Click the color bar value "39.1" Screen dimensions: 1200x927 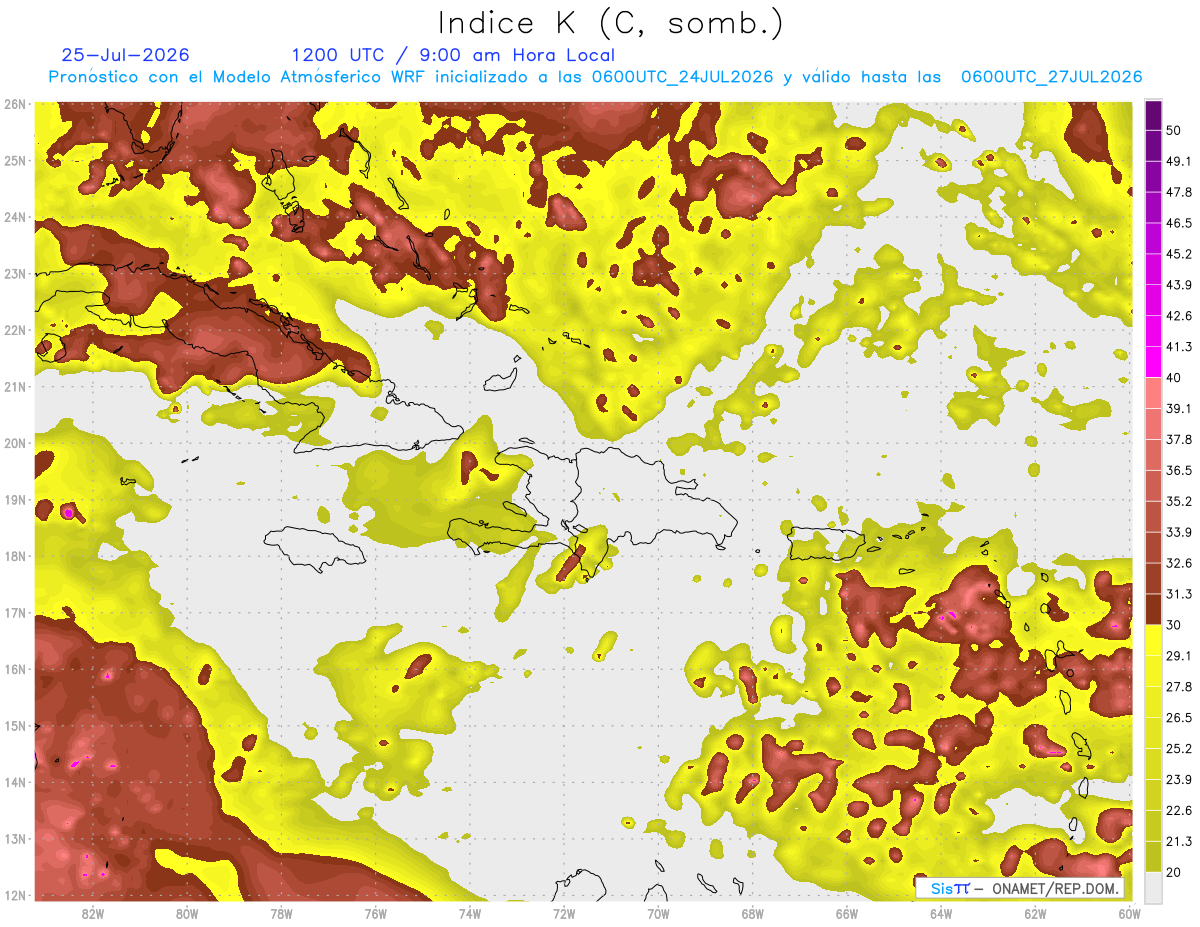tap(1178, 408)
